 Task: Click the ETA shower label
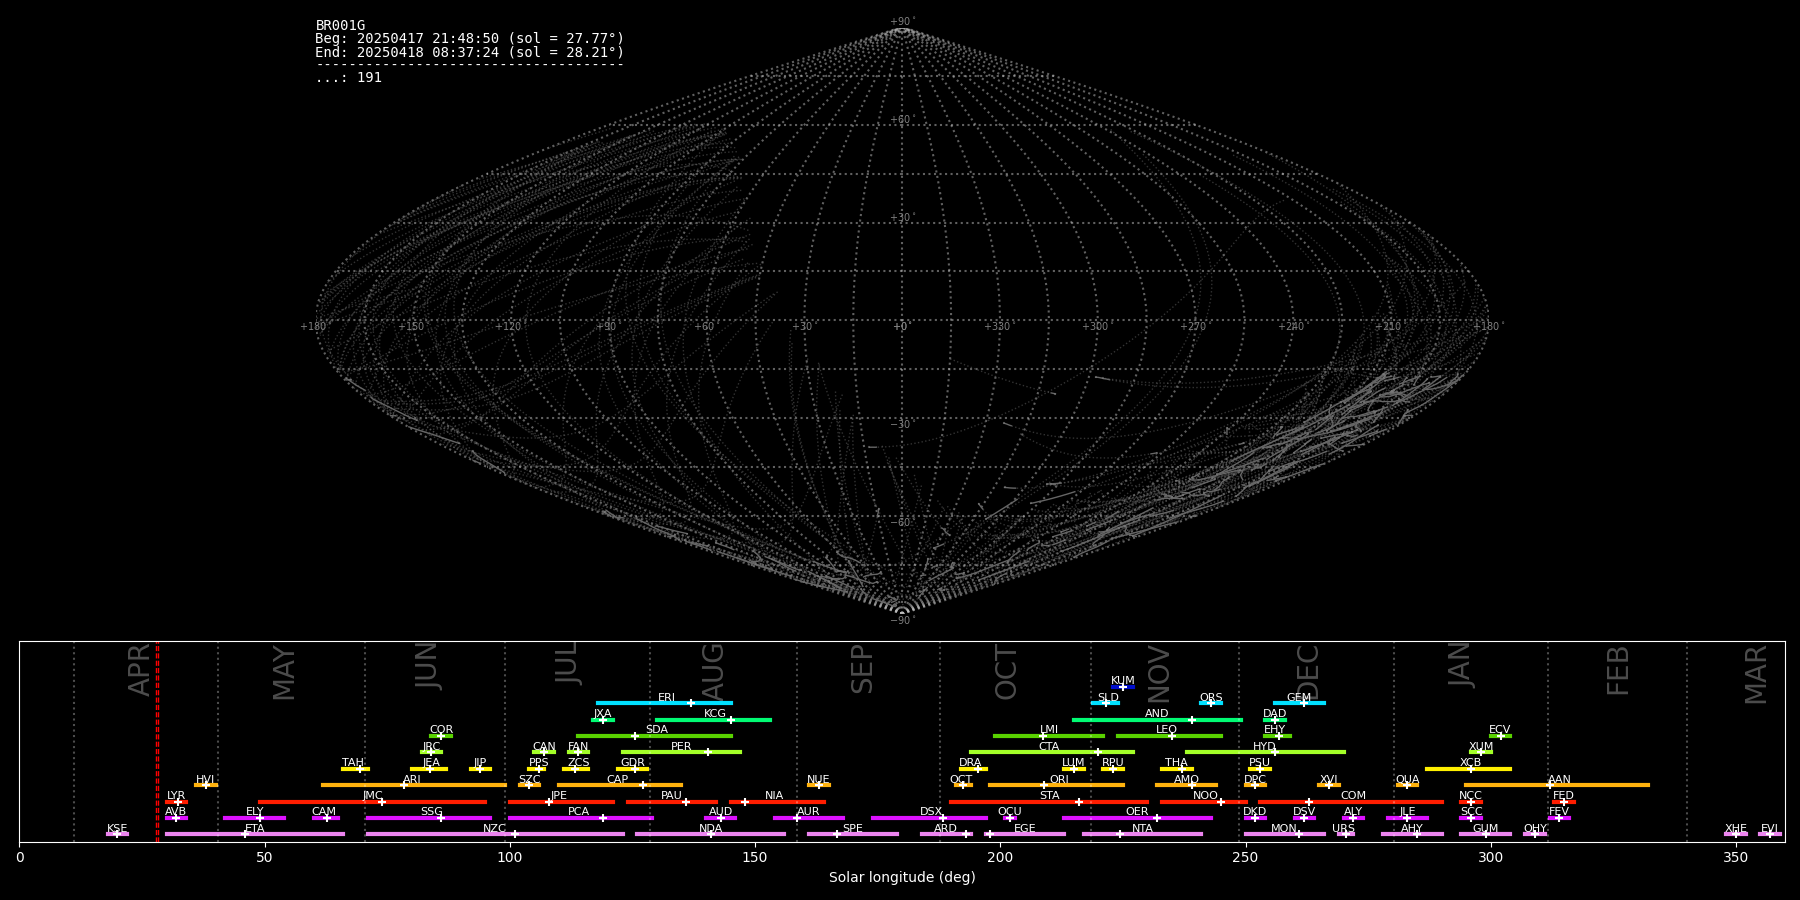click(x=255, y=829)
